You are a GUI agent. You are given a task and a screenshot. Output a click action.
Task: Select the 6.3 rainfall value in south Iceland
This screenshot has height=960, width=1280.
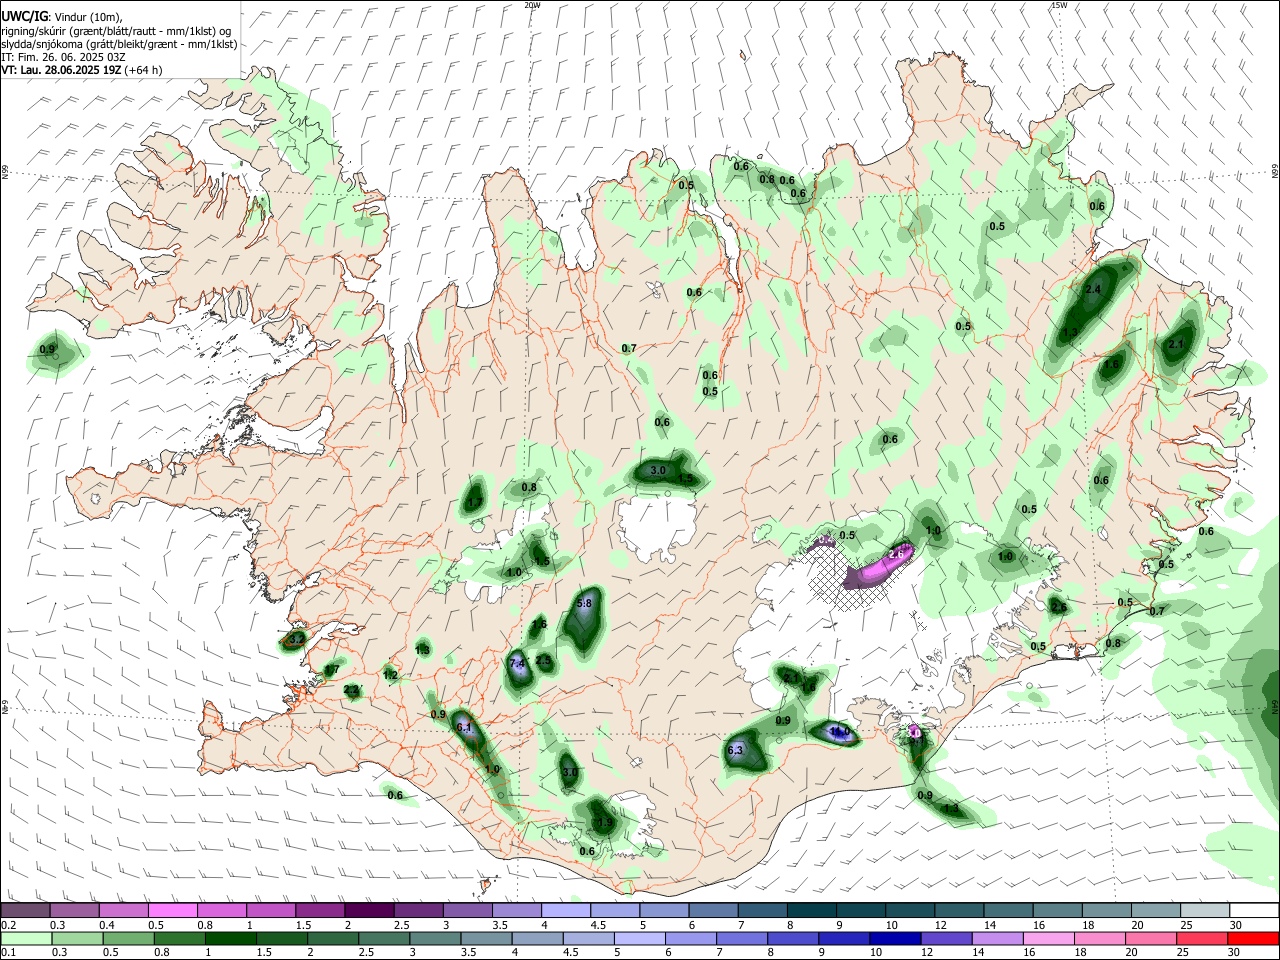[736, 750]
